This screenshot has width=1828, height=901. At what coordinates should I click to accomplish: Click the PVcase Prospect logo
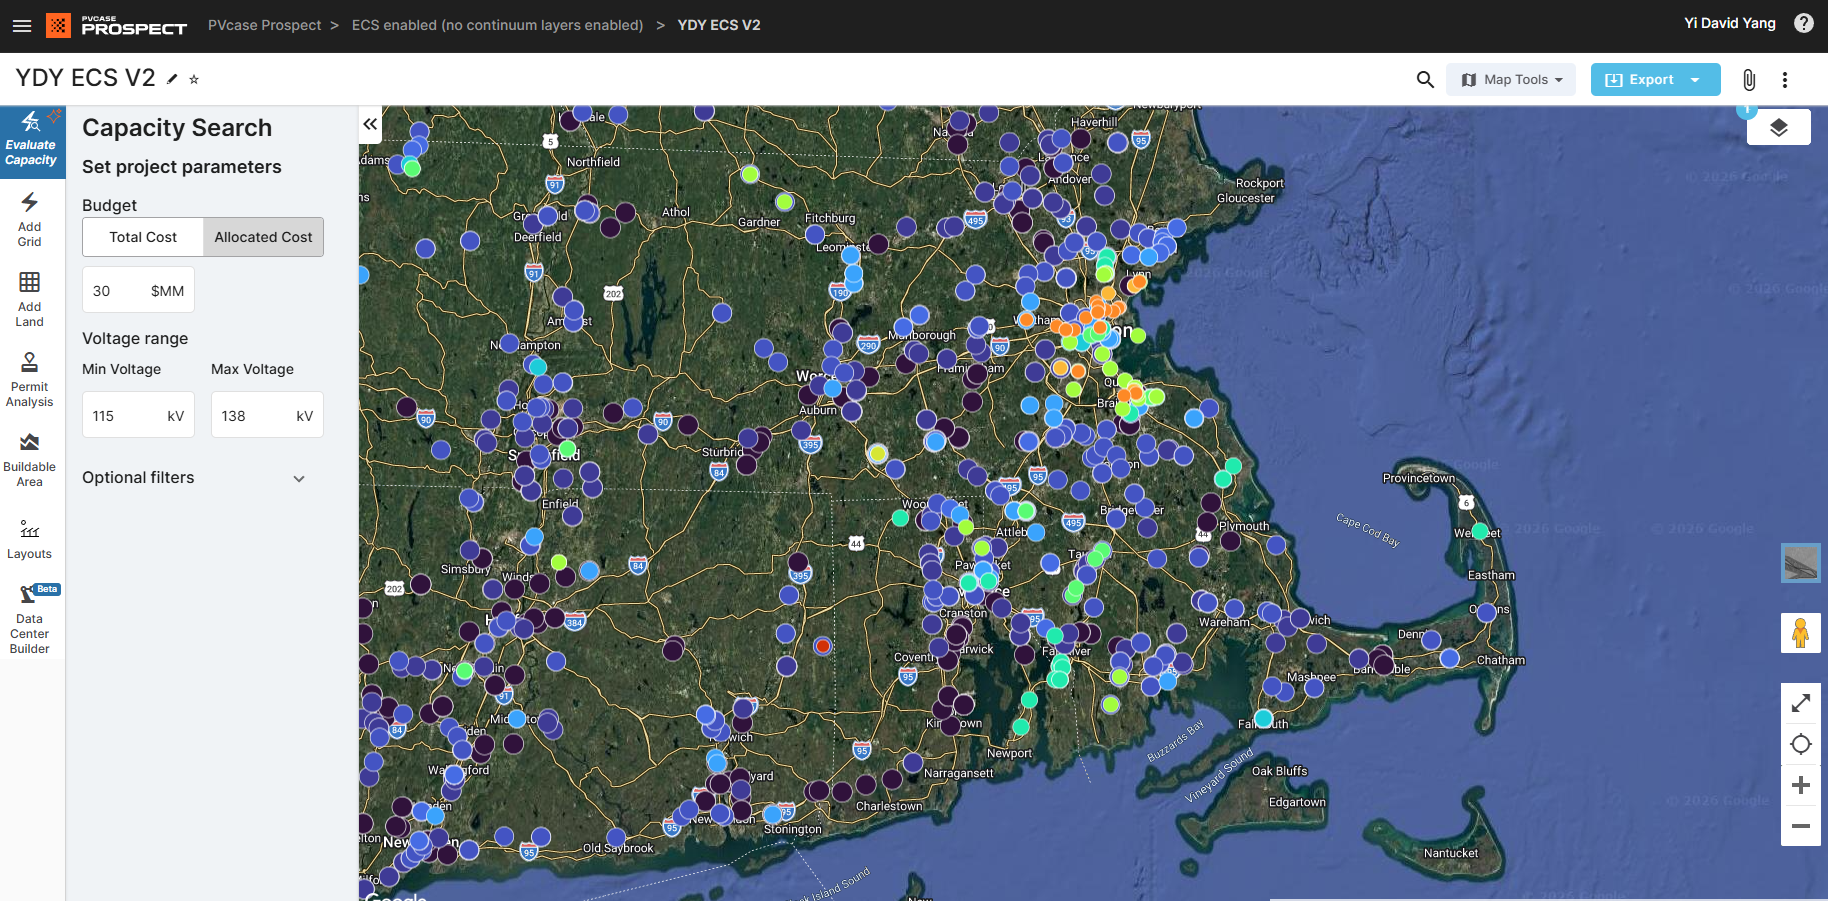click(116, 26)
